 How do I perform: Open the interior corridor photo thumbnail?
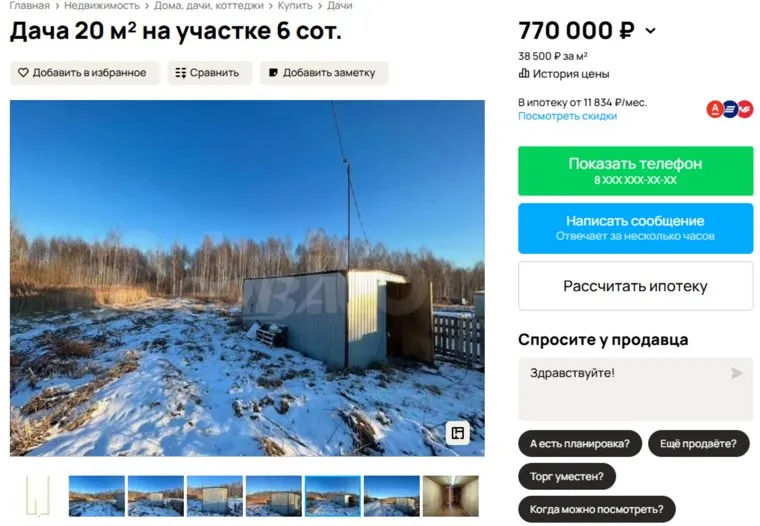point(451,496)
